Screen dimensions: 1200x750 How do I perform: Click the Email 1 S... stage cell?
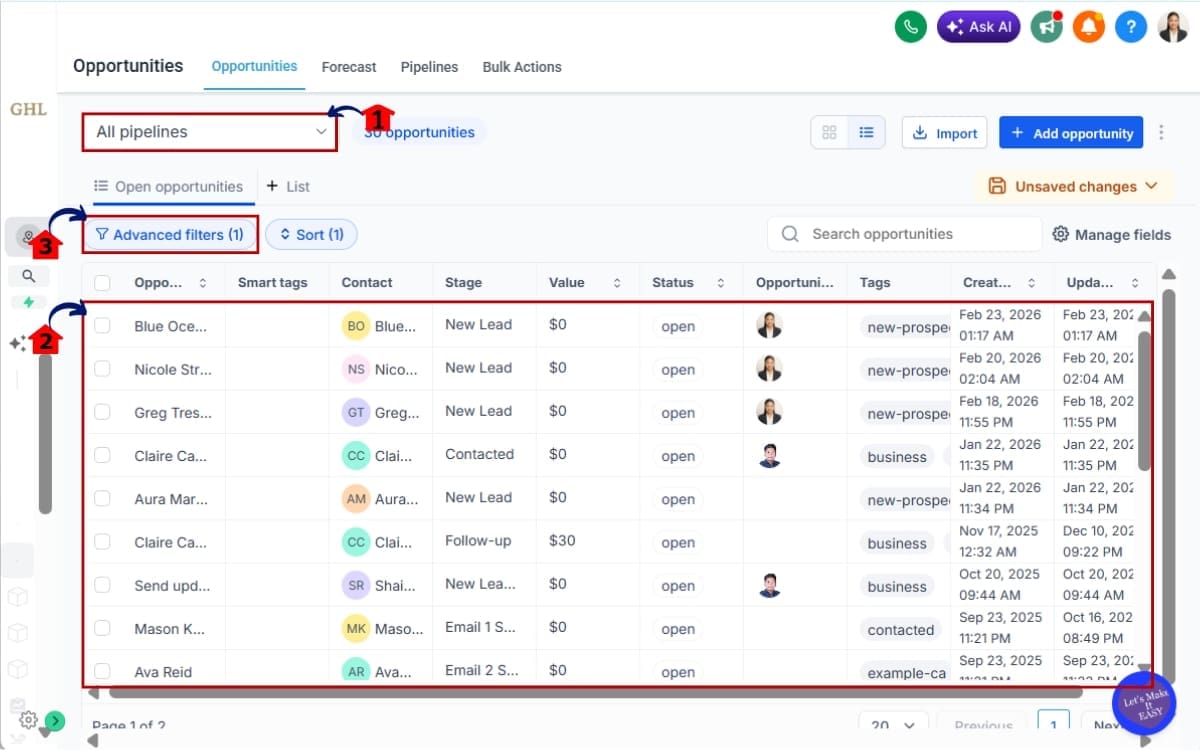click(x=480, y=627)
